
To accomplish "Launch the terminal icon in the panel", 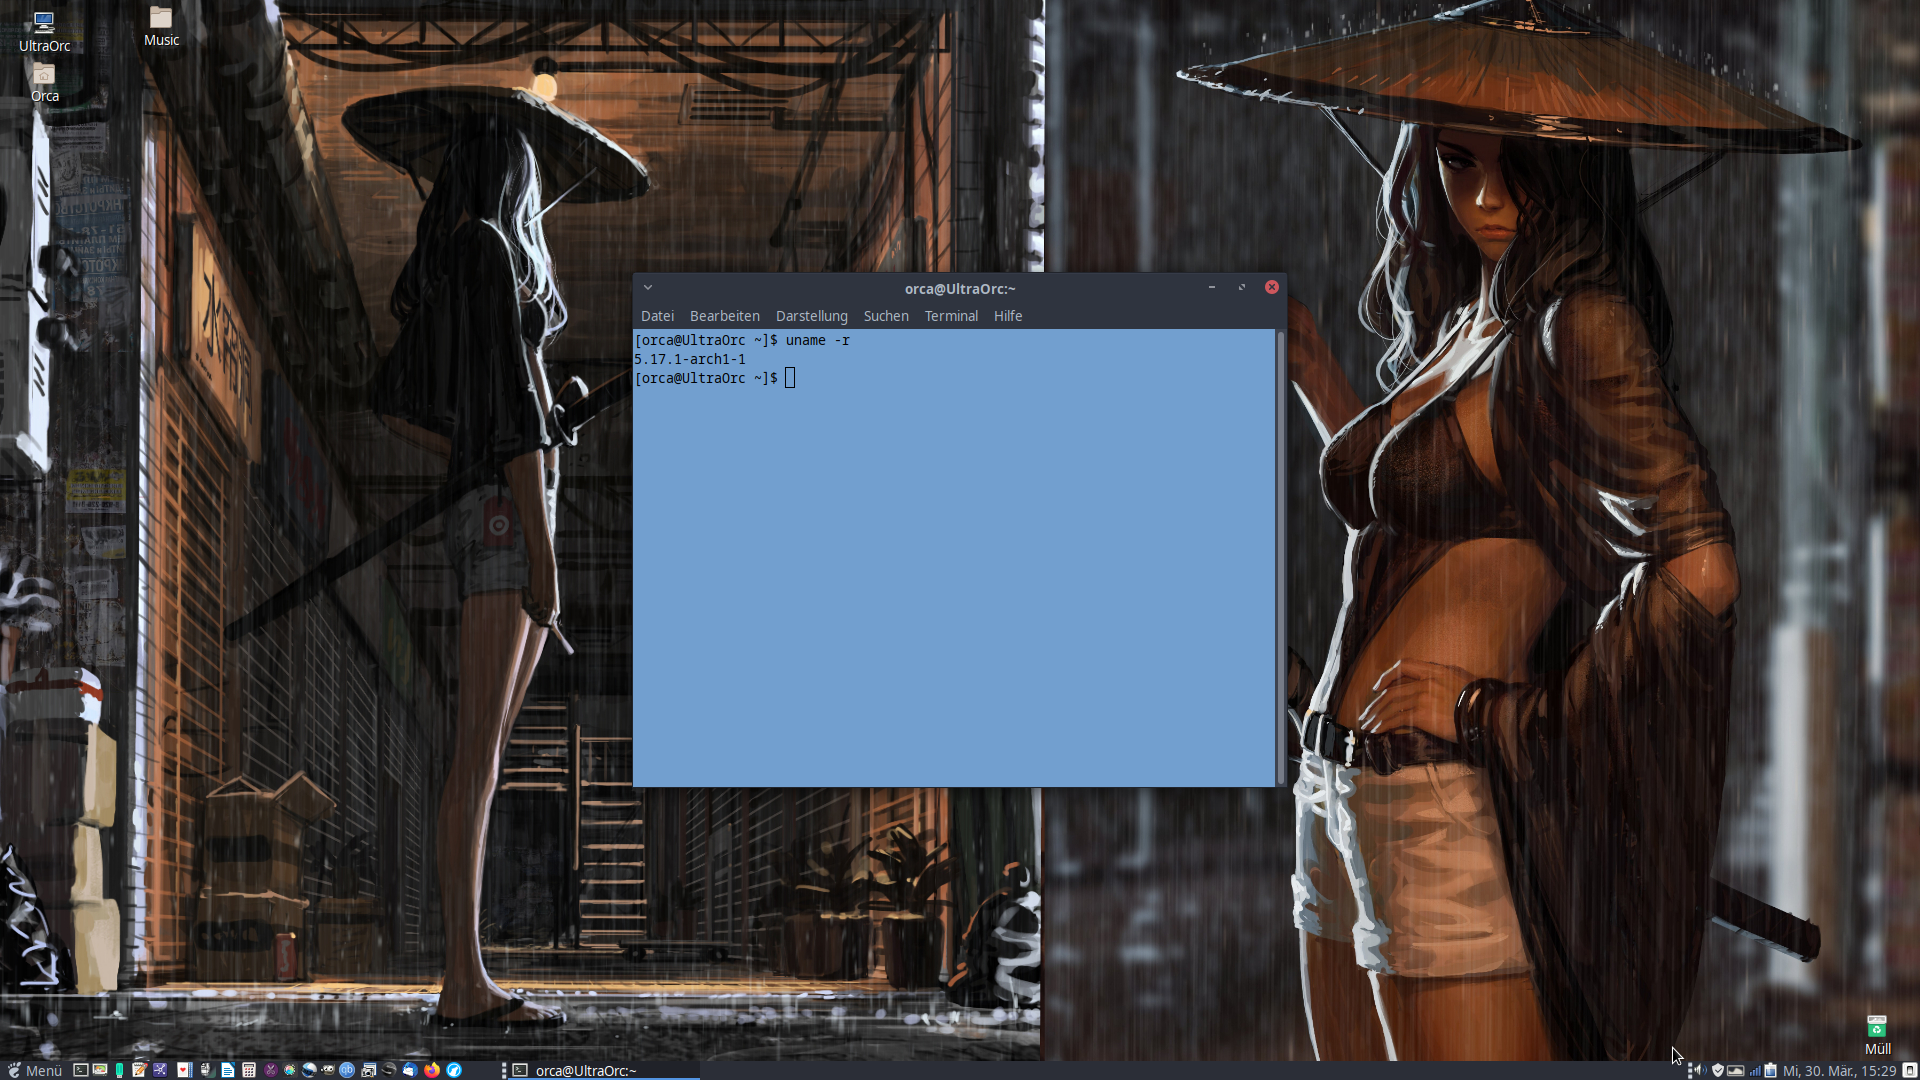I will coord(80,1070).
